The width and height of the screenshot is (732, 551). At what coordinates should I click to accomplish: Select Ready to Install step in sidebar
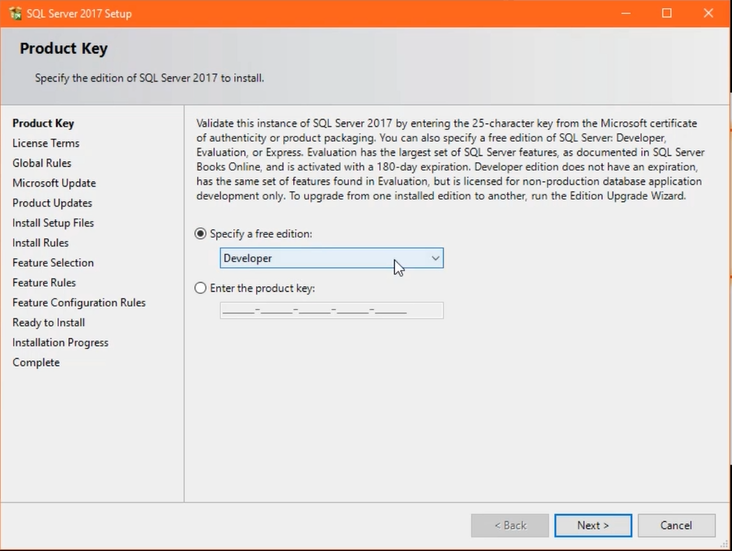coord(49,323)
